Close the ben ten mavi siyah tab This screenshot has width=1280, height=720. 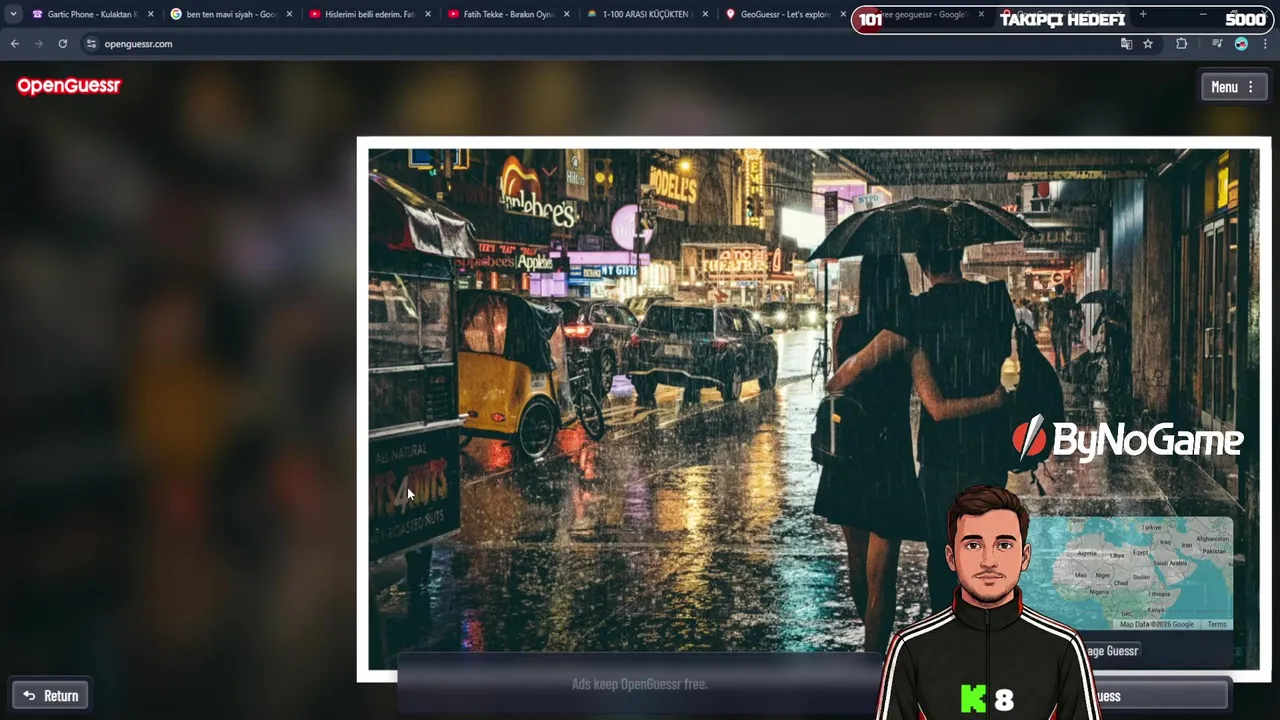(290, 15)
